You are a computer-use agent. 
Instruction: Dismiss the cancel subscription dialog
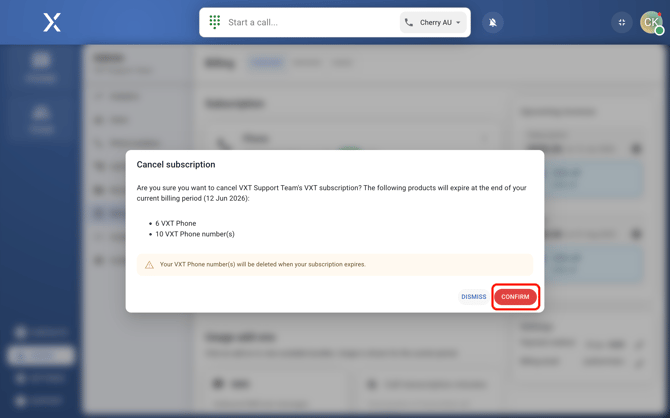pos(474,297)
